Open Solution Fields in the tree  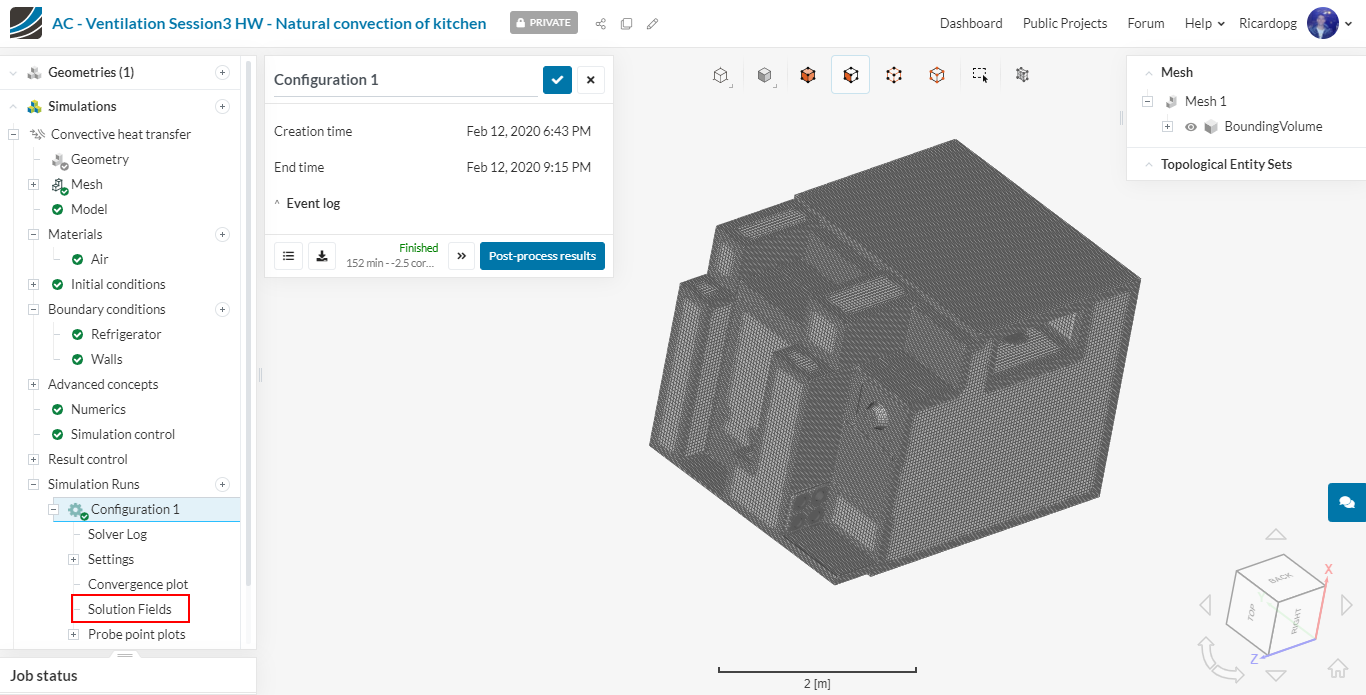(130, 609)
